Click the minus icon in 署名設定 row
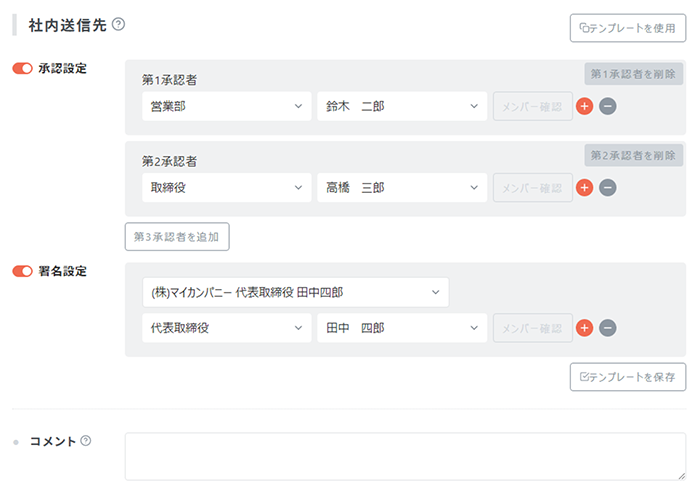This screenshot has width=700, height=490. [608, 328]
